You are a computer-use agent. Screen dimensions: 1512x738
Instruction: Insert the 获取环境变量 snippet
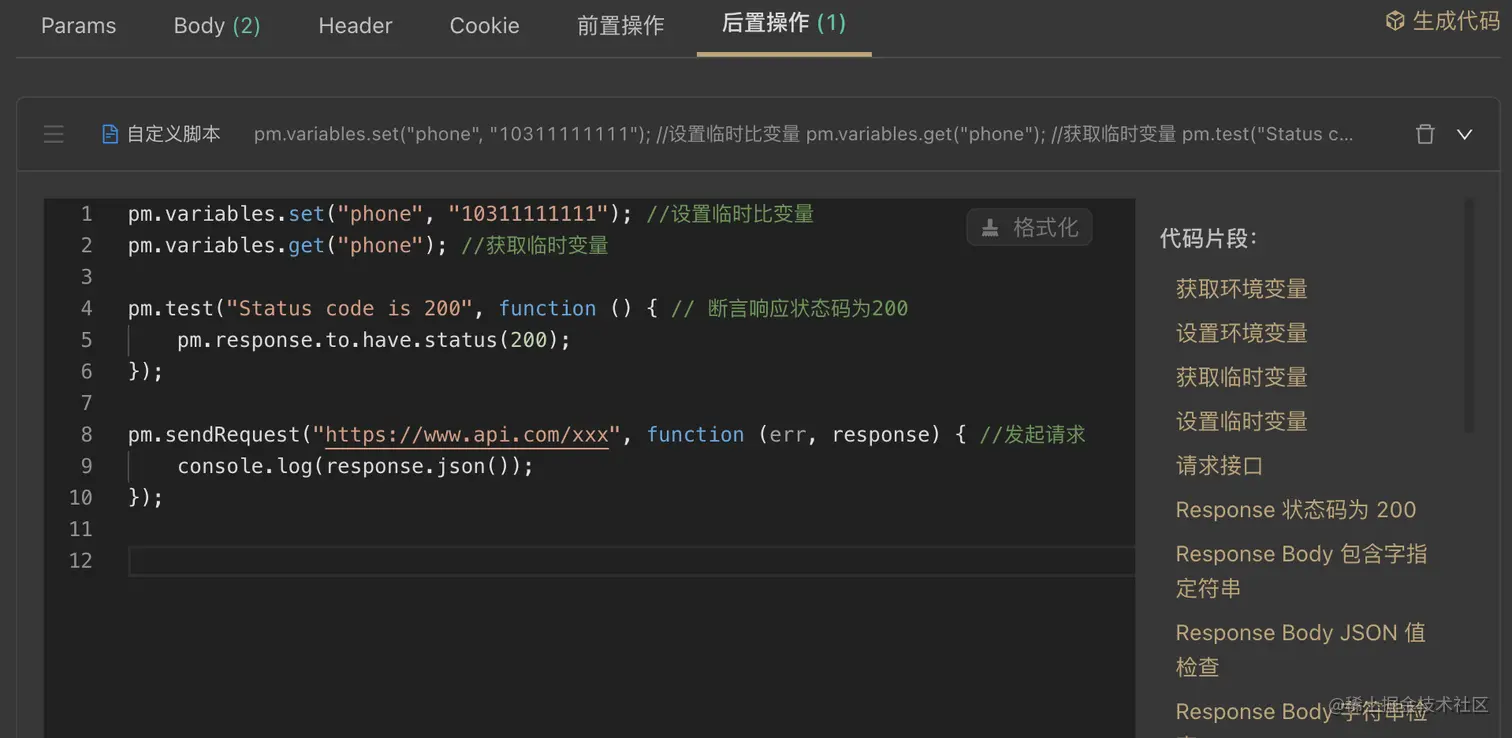coord(1241,289)
